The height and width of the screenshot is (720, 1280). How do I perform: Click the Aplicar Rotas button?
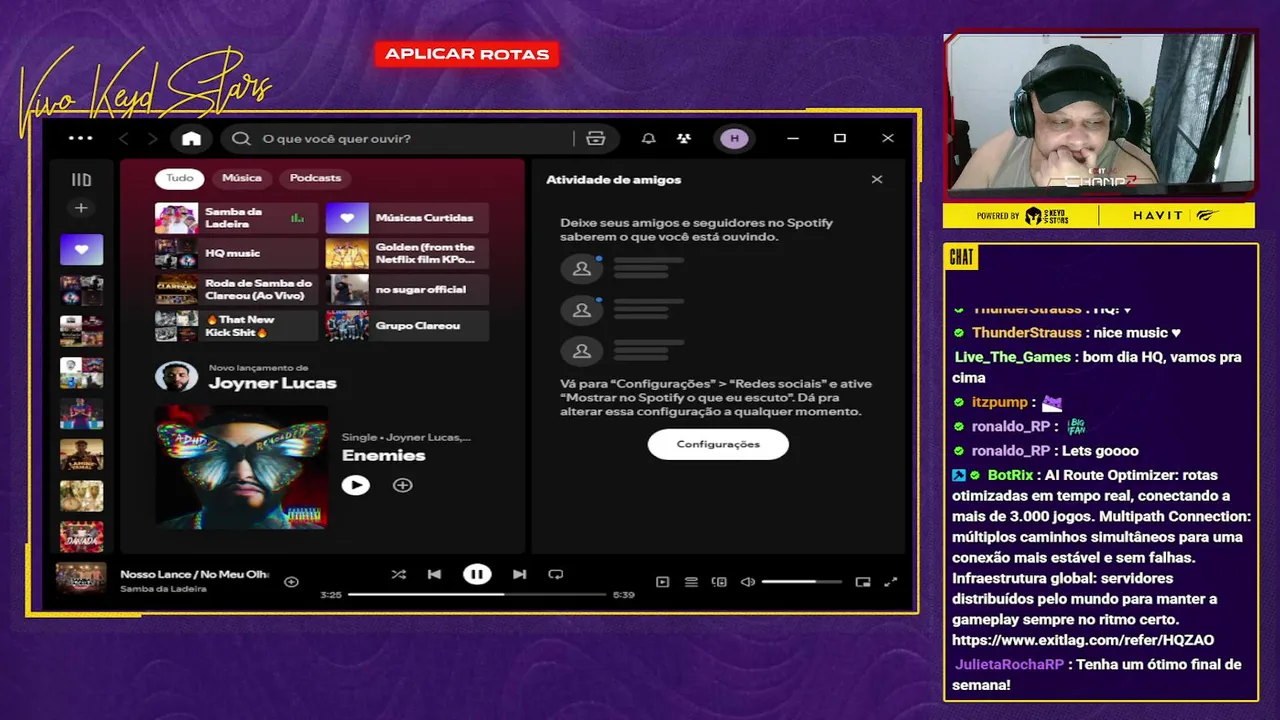pyautogui.click(x=467, y=54)
